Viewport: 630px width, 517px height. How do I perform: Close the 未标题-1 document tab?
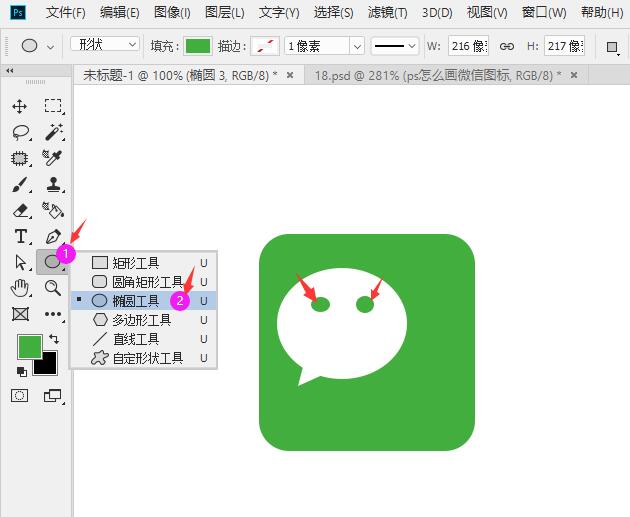(290, 75)
